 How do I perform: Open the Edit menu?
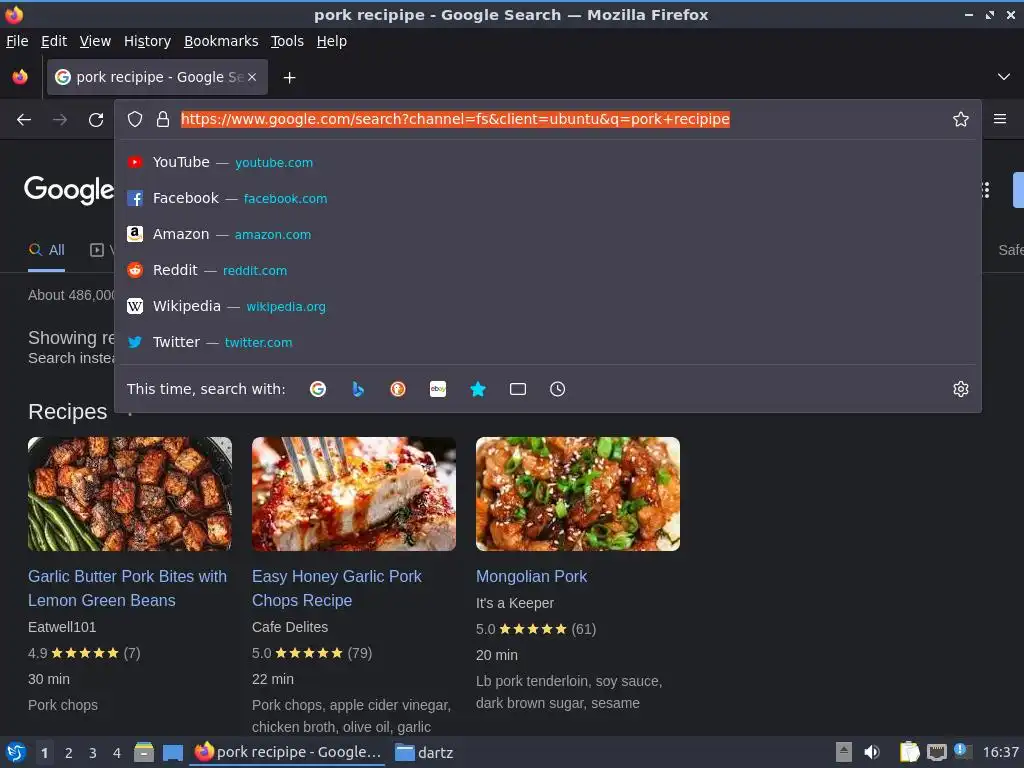click(x=54, y=41)
